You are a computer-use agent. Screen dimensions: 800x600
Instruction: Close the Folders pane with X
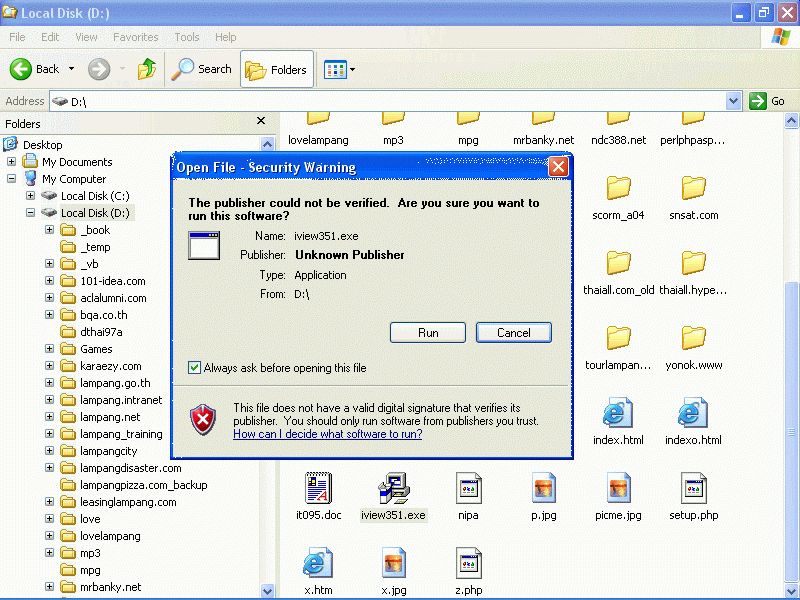click(261, 122)
